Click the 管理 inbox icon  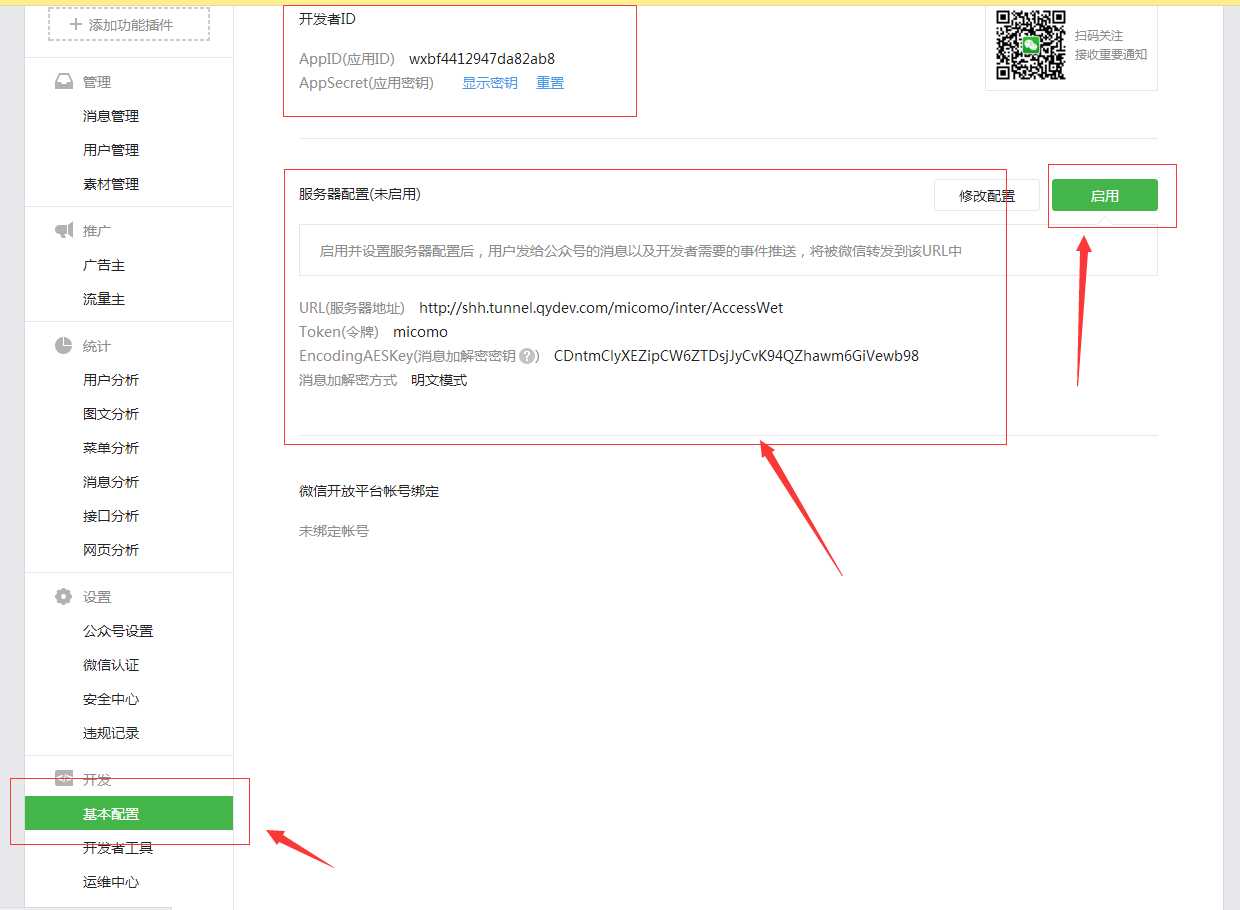64,81
